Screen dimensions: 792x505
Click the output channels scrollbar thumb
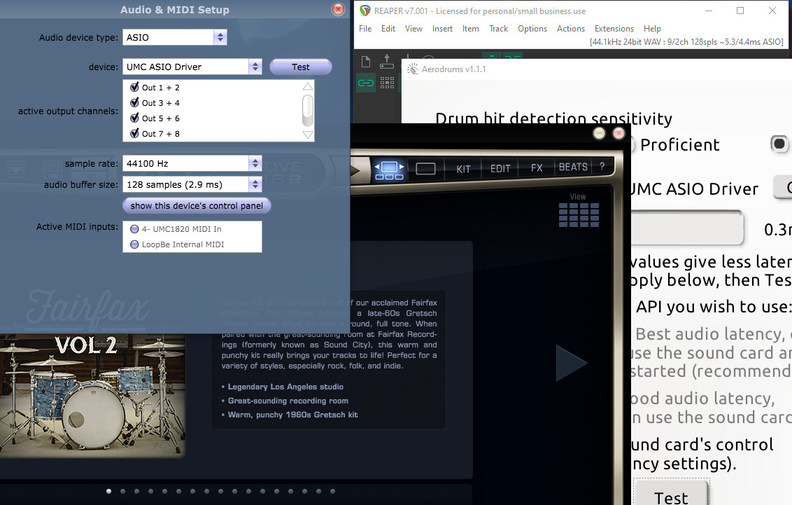point(307,110)
